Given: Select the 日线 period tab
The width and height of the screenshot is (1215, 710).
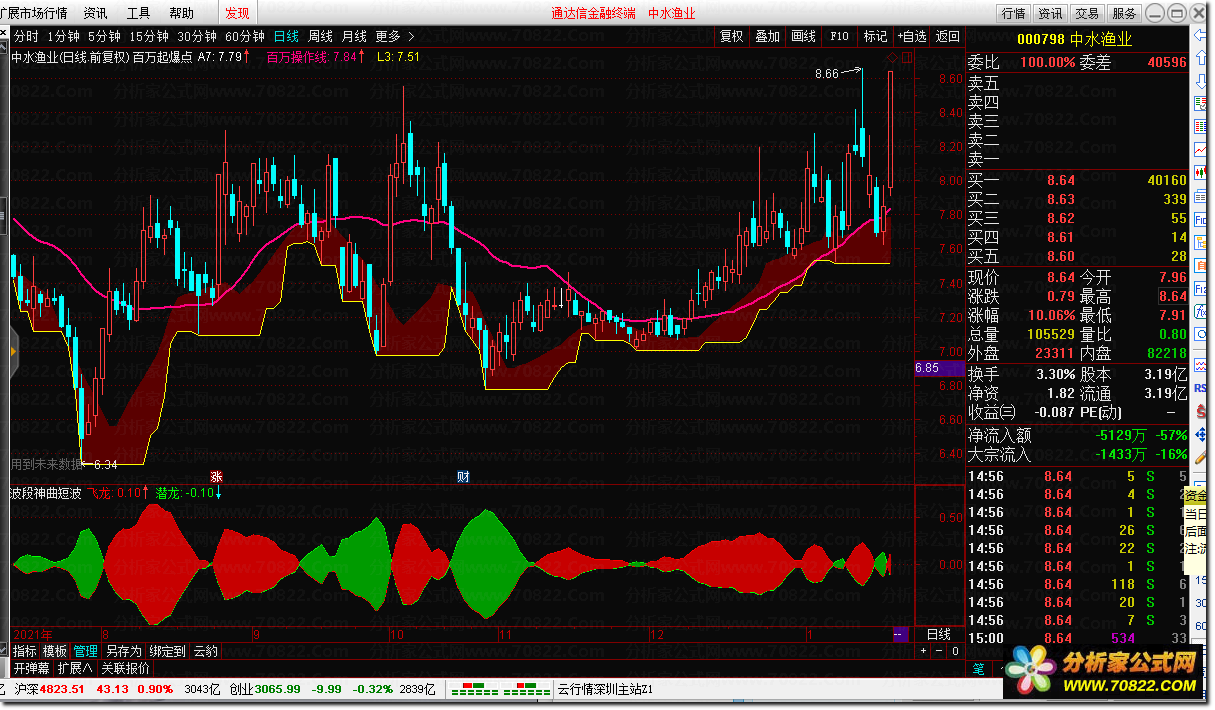Looking at the screenshot, I should [x=286, y=36].
